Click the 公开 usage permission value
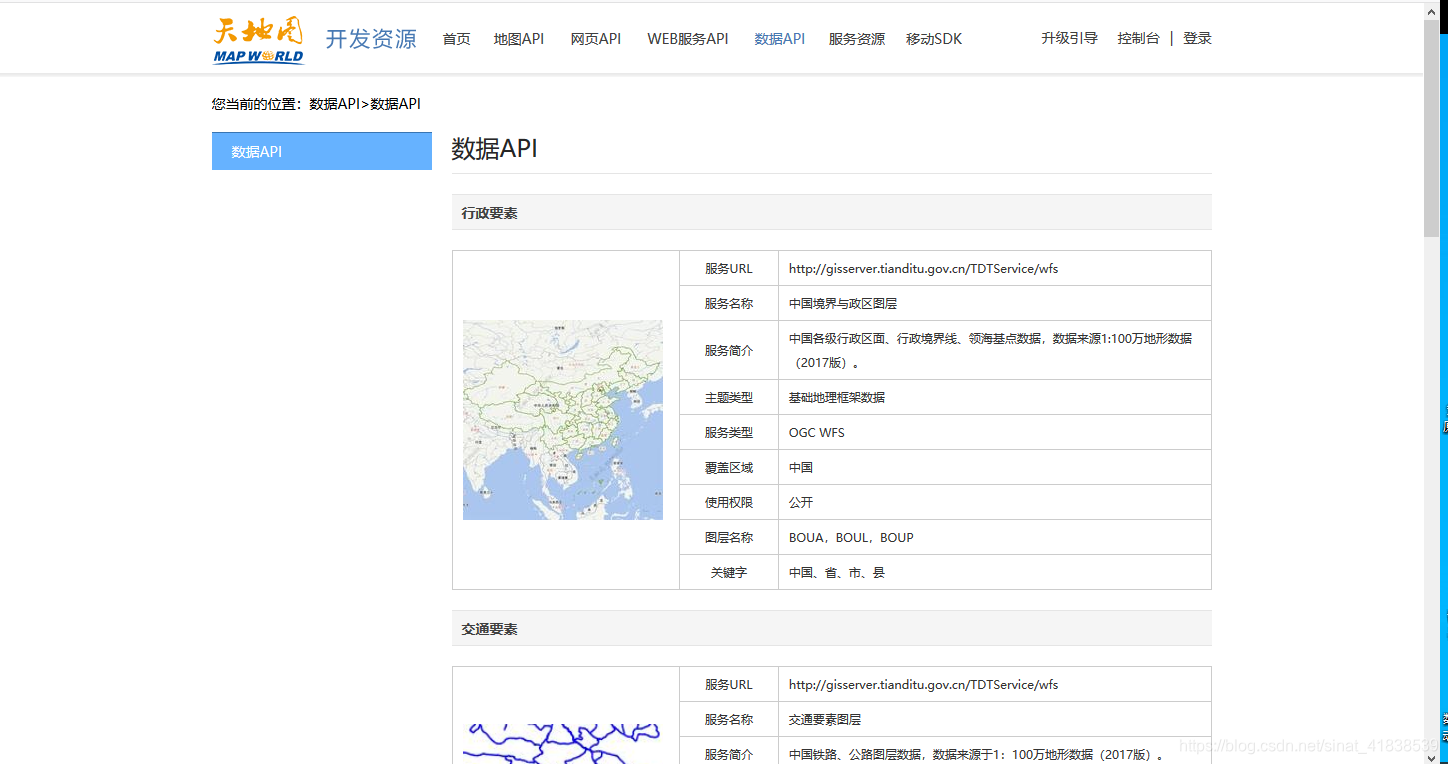The width and height of the screenshot is (1448, 764). 800,502
